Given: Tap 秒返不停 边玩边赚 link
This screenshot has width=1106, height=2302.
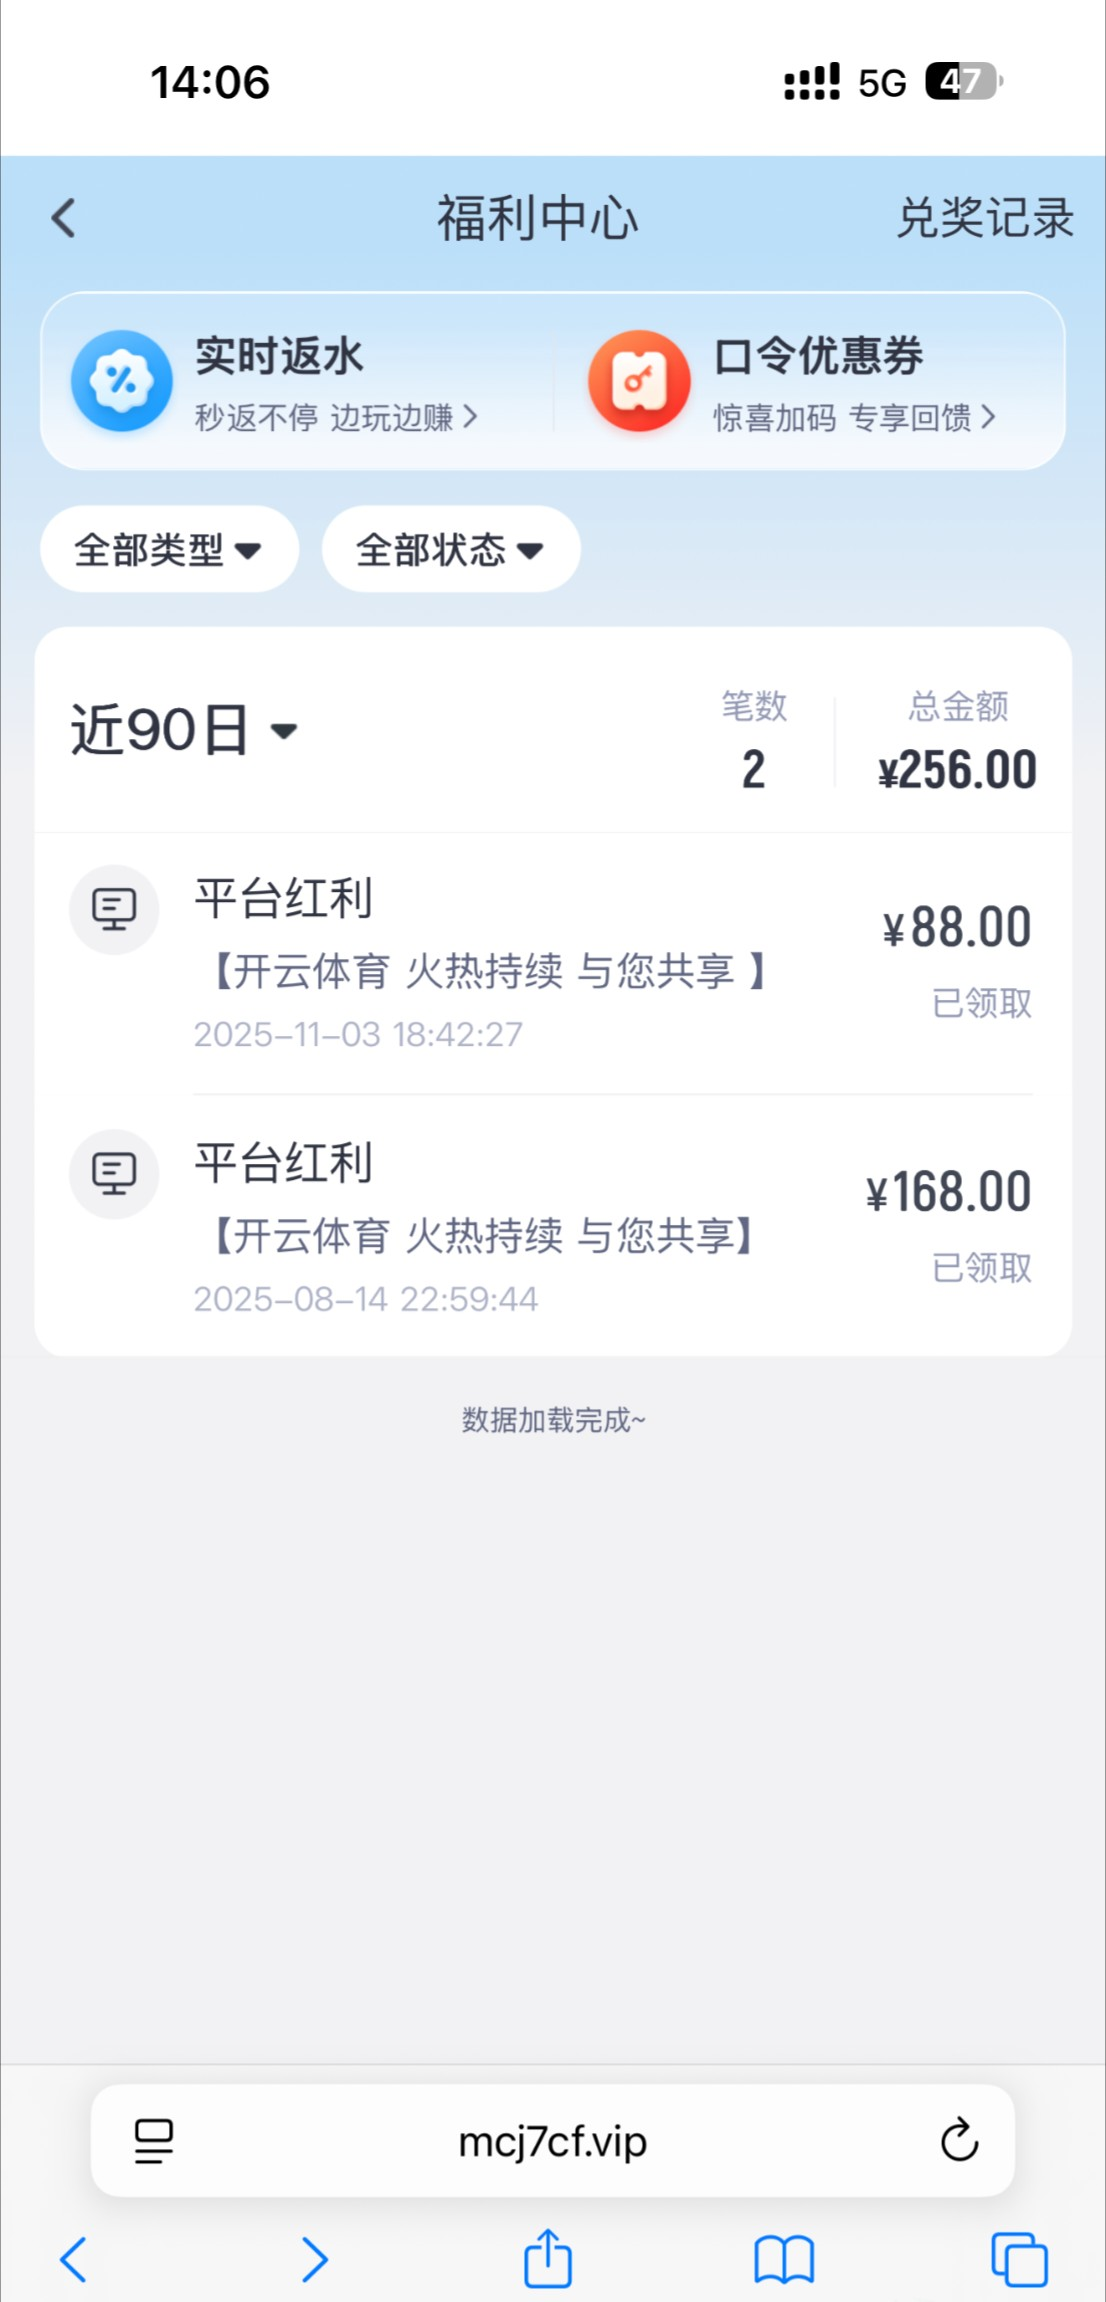Looking at the screenshot, I should tap(335, 417).
